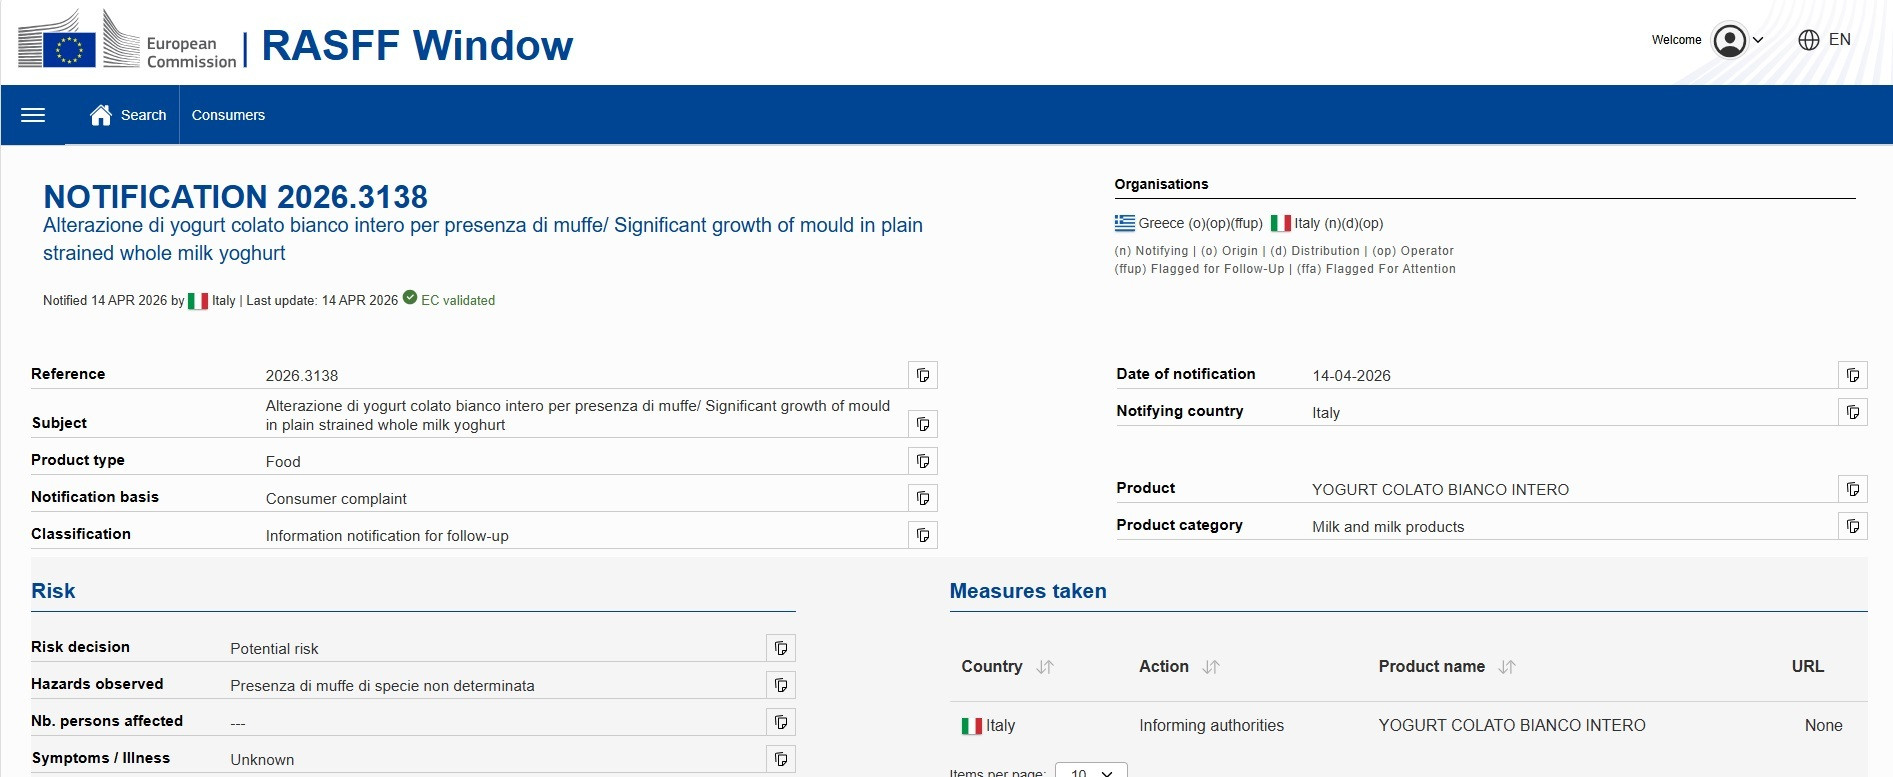Copy the Product name value
The width and height of the screenshot is (1893, 777).
coord(1853,489)
